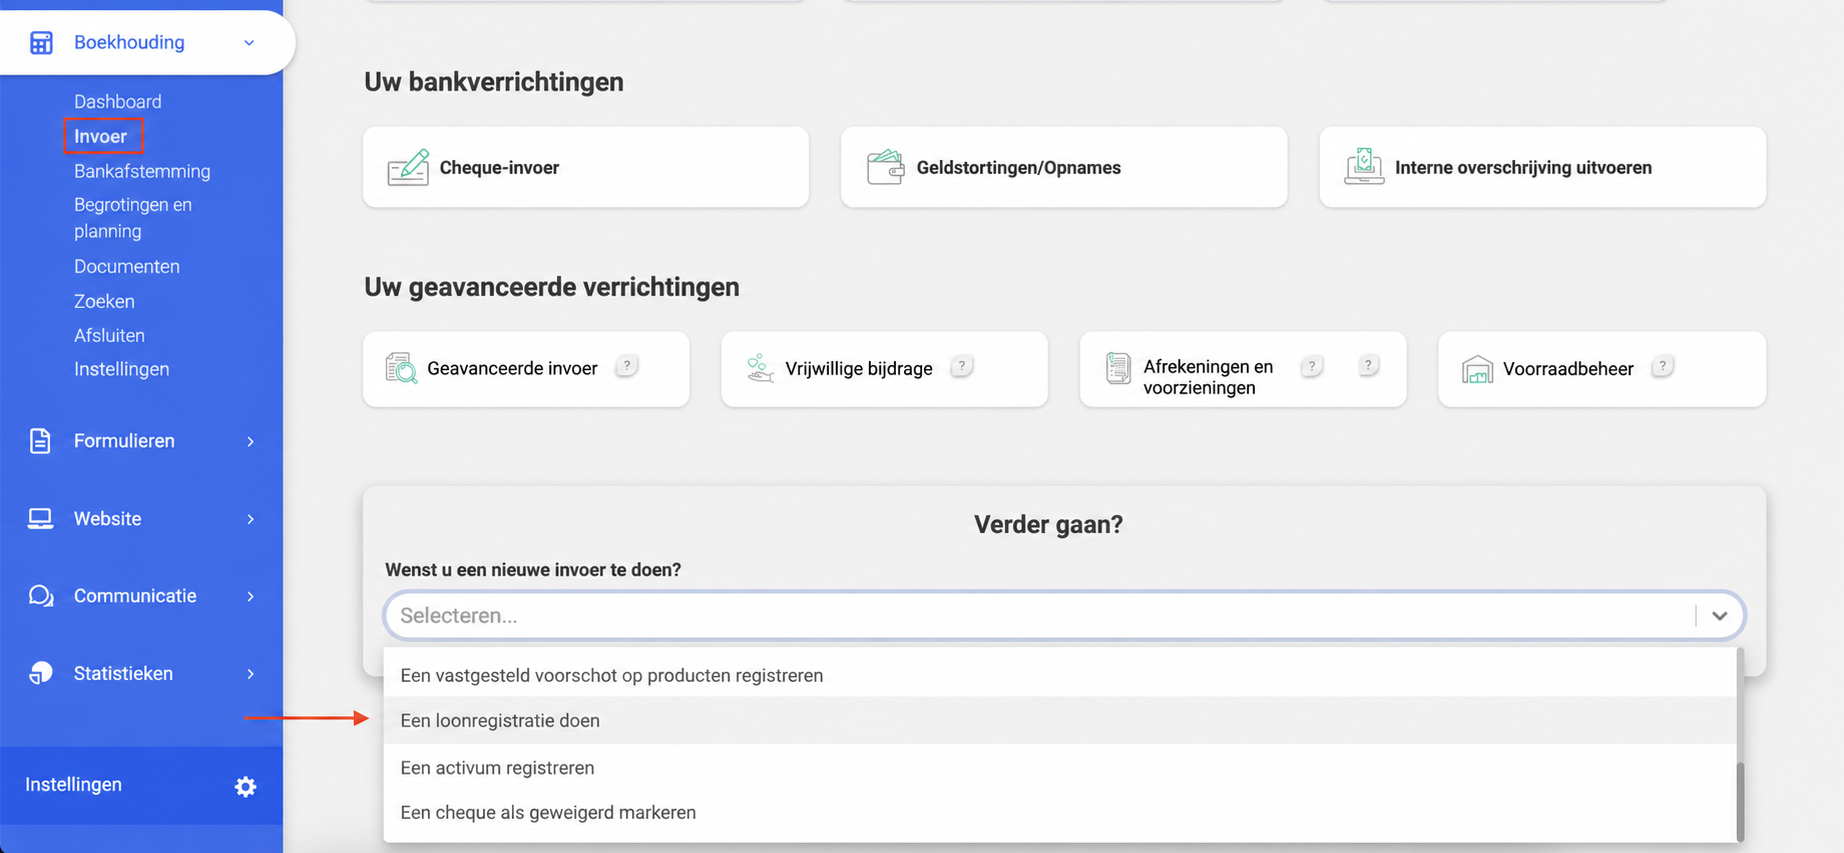Image resolution: width=1844 pixels, height=853 pixels.
Task: Collapse the Boekhouding section chevron
Action: point(249,43)
